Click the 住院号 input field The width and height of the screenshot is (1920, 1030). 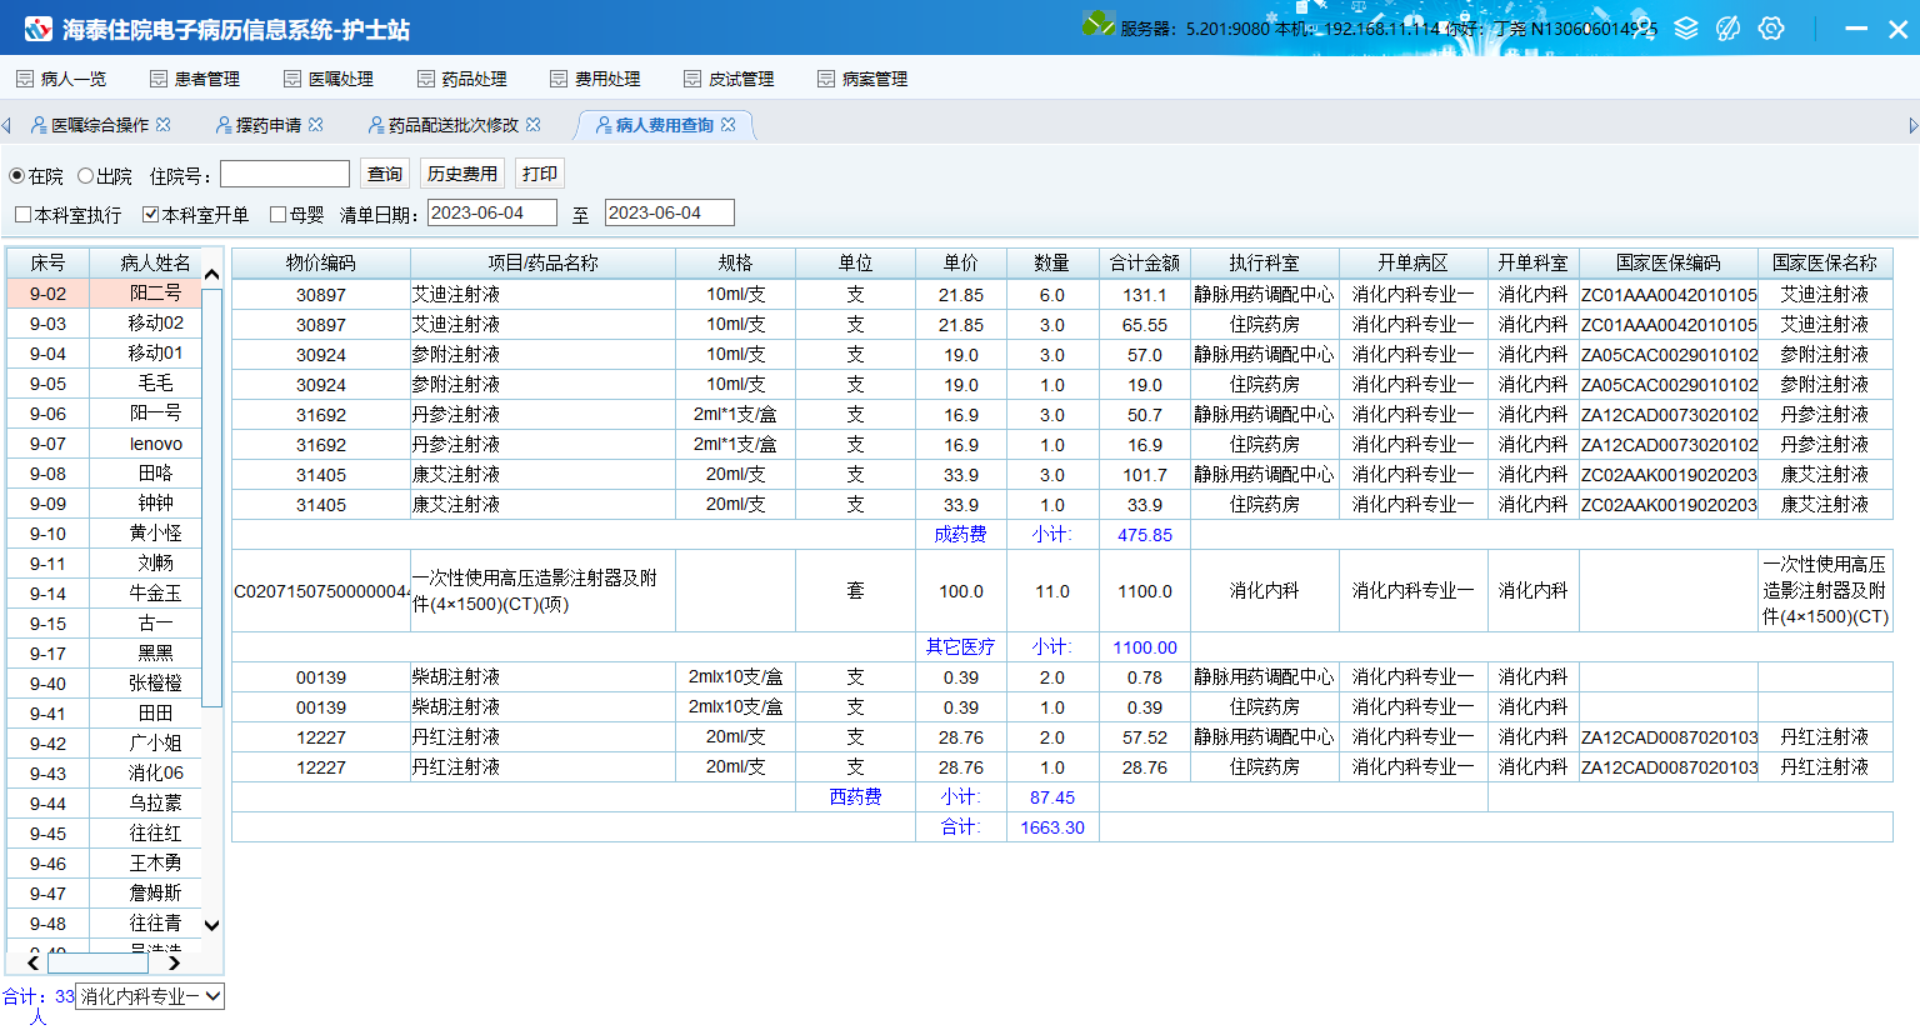(x=285, y=174)
